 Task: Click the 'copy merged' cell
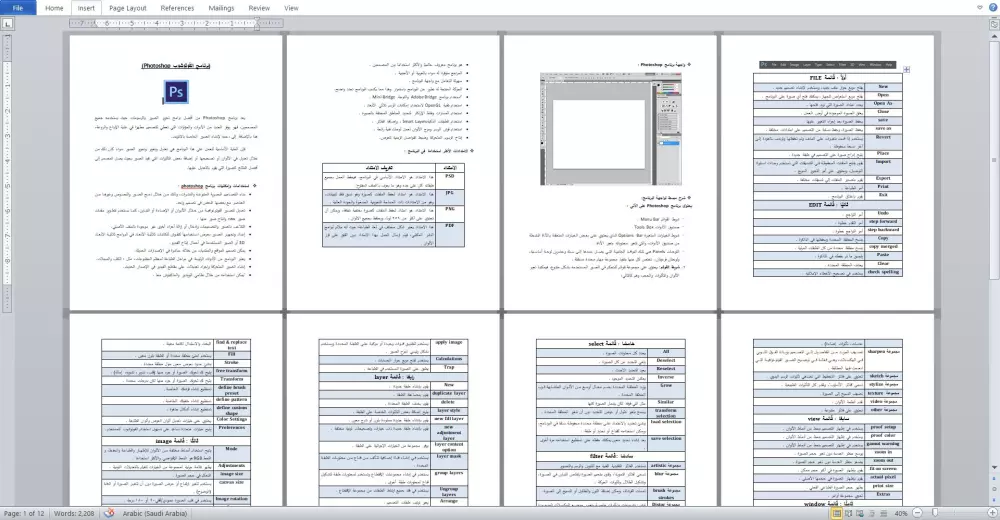tap(883, 246)
